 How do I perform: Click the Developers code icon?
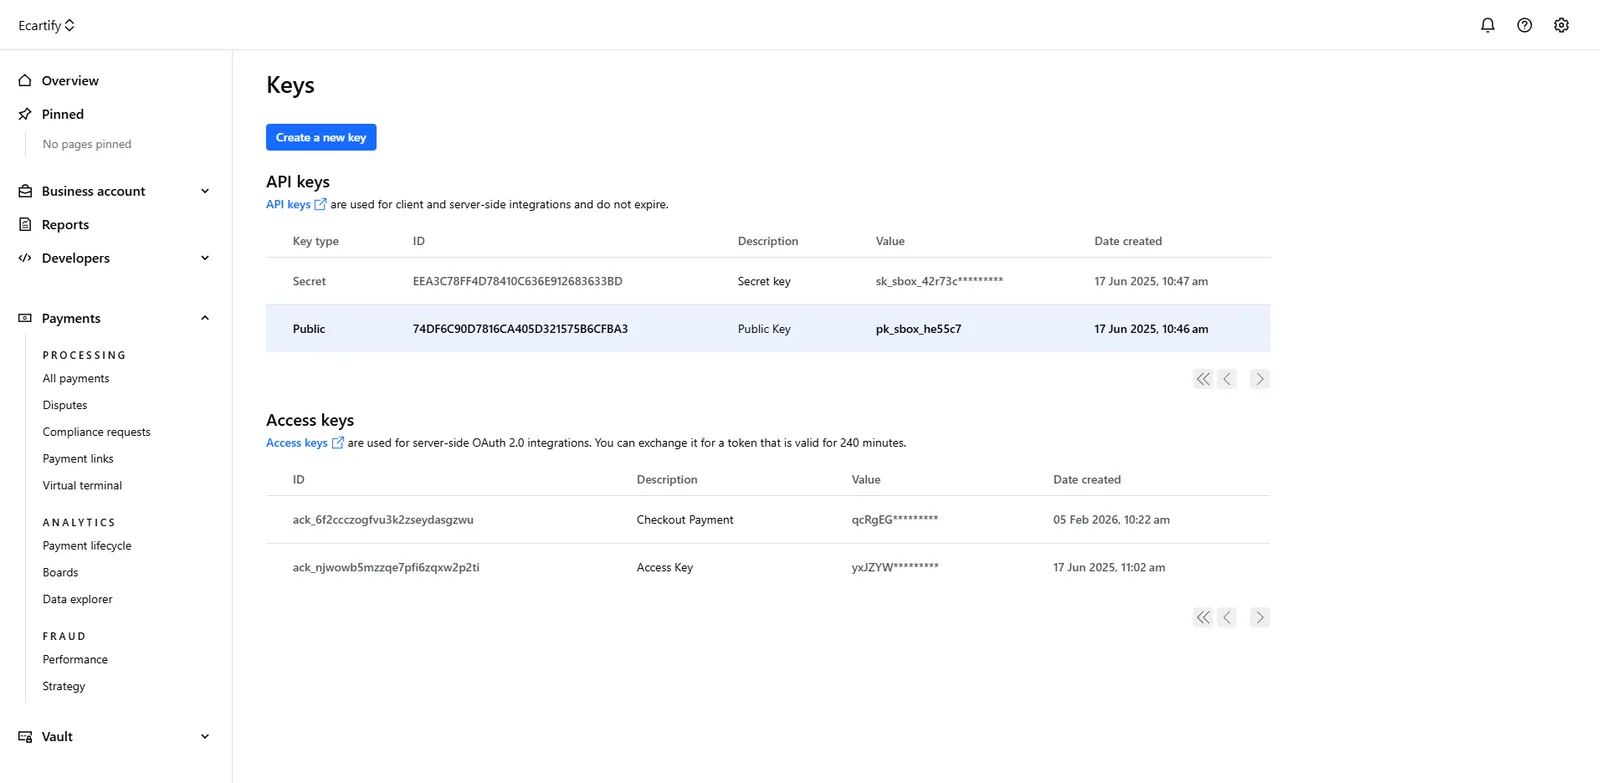click(25, 258)
